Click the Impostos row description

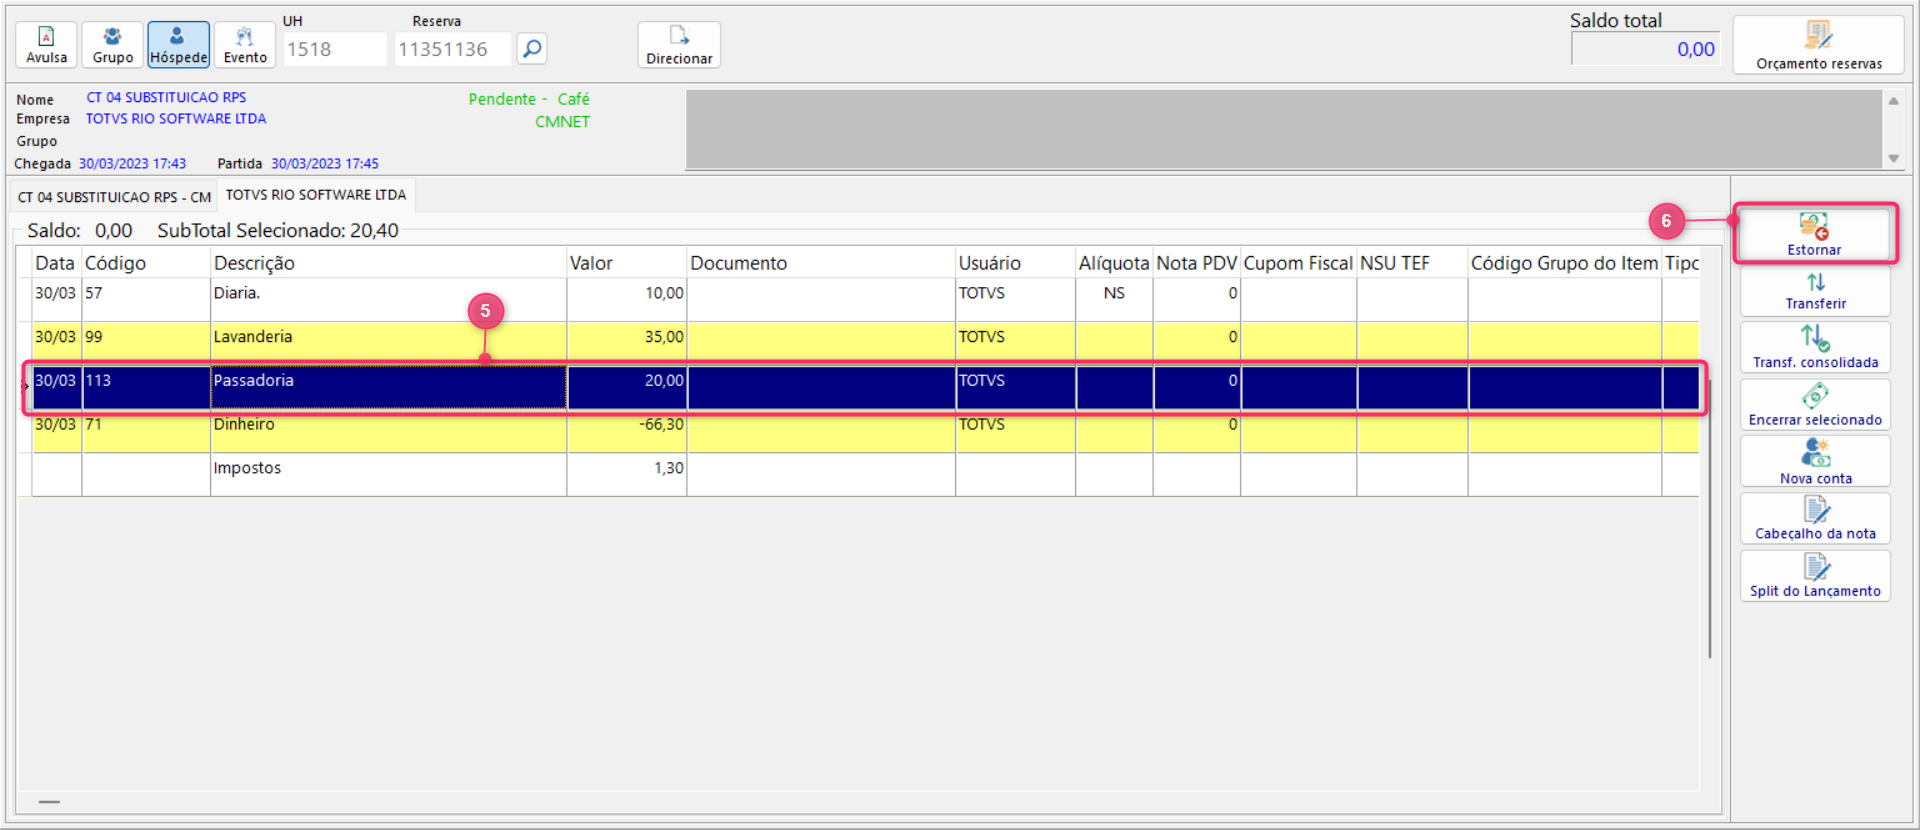pyautogui.click(x=247, y=468)
